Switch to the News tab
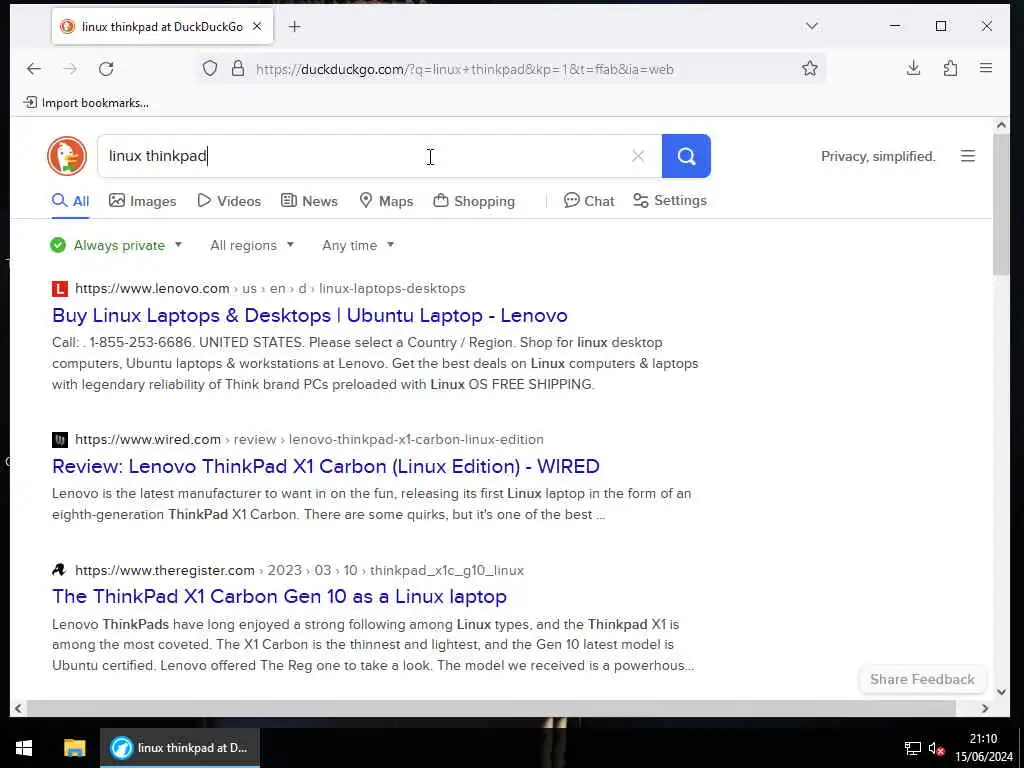The width and height of the screenshot is (1024, 768). tap(309, 201)
